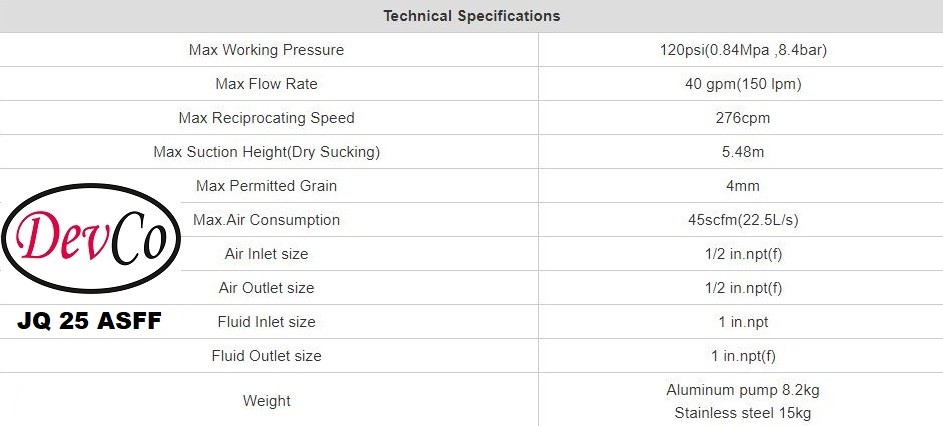Click the Max Reciprocating Speed label

click(x=266, y=118)
